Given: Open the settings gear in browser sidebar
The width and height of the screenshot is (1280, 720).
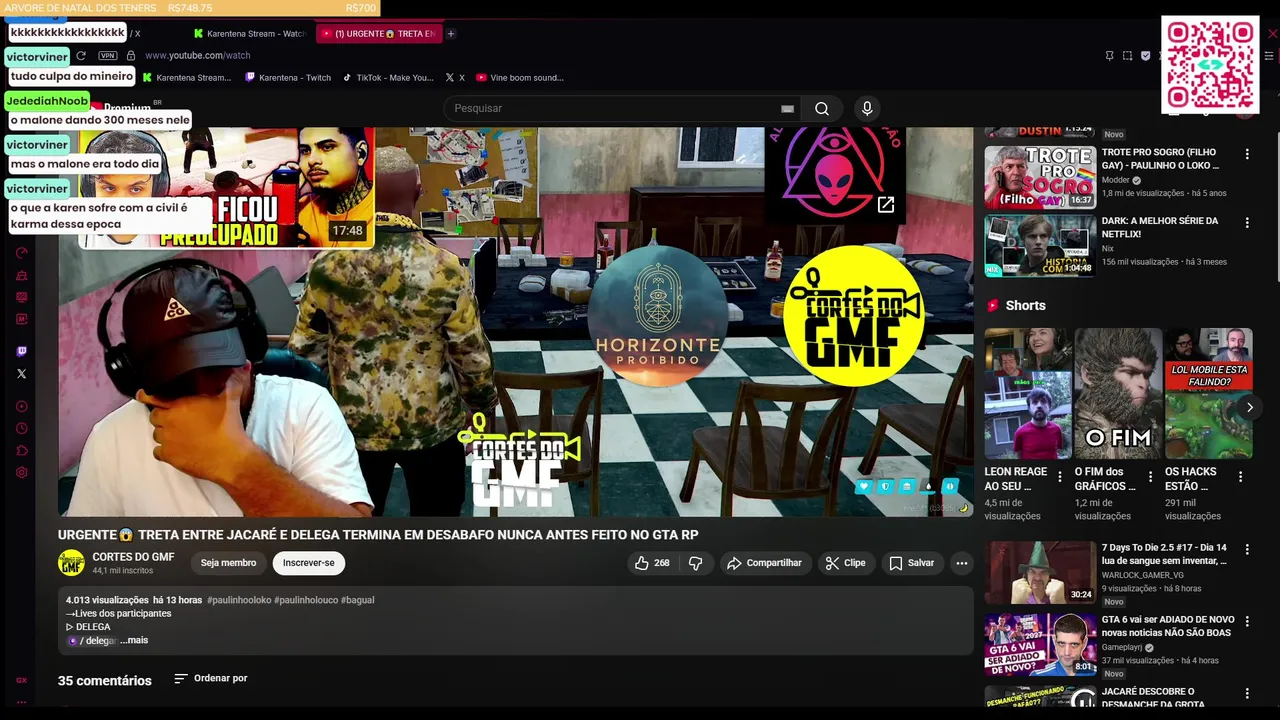Looking at the screenshot, I should (x=22, y=473).
